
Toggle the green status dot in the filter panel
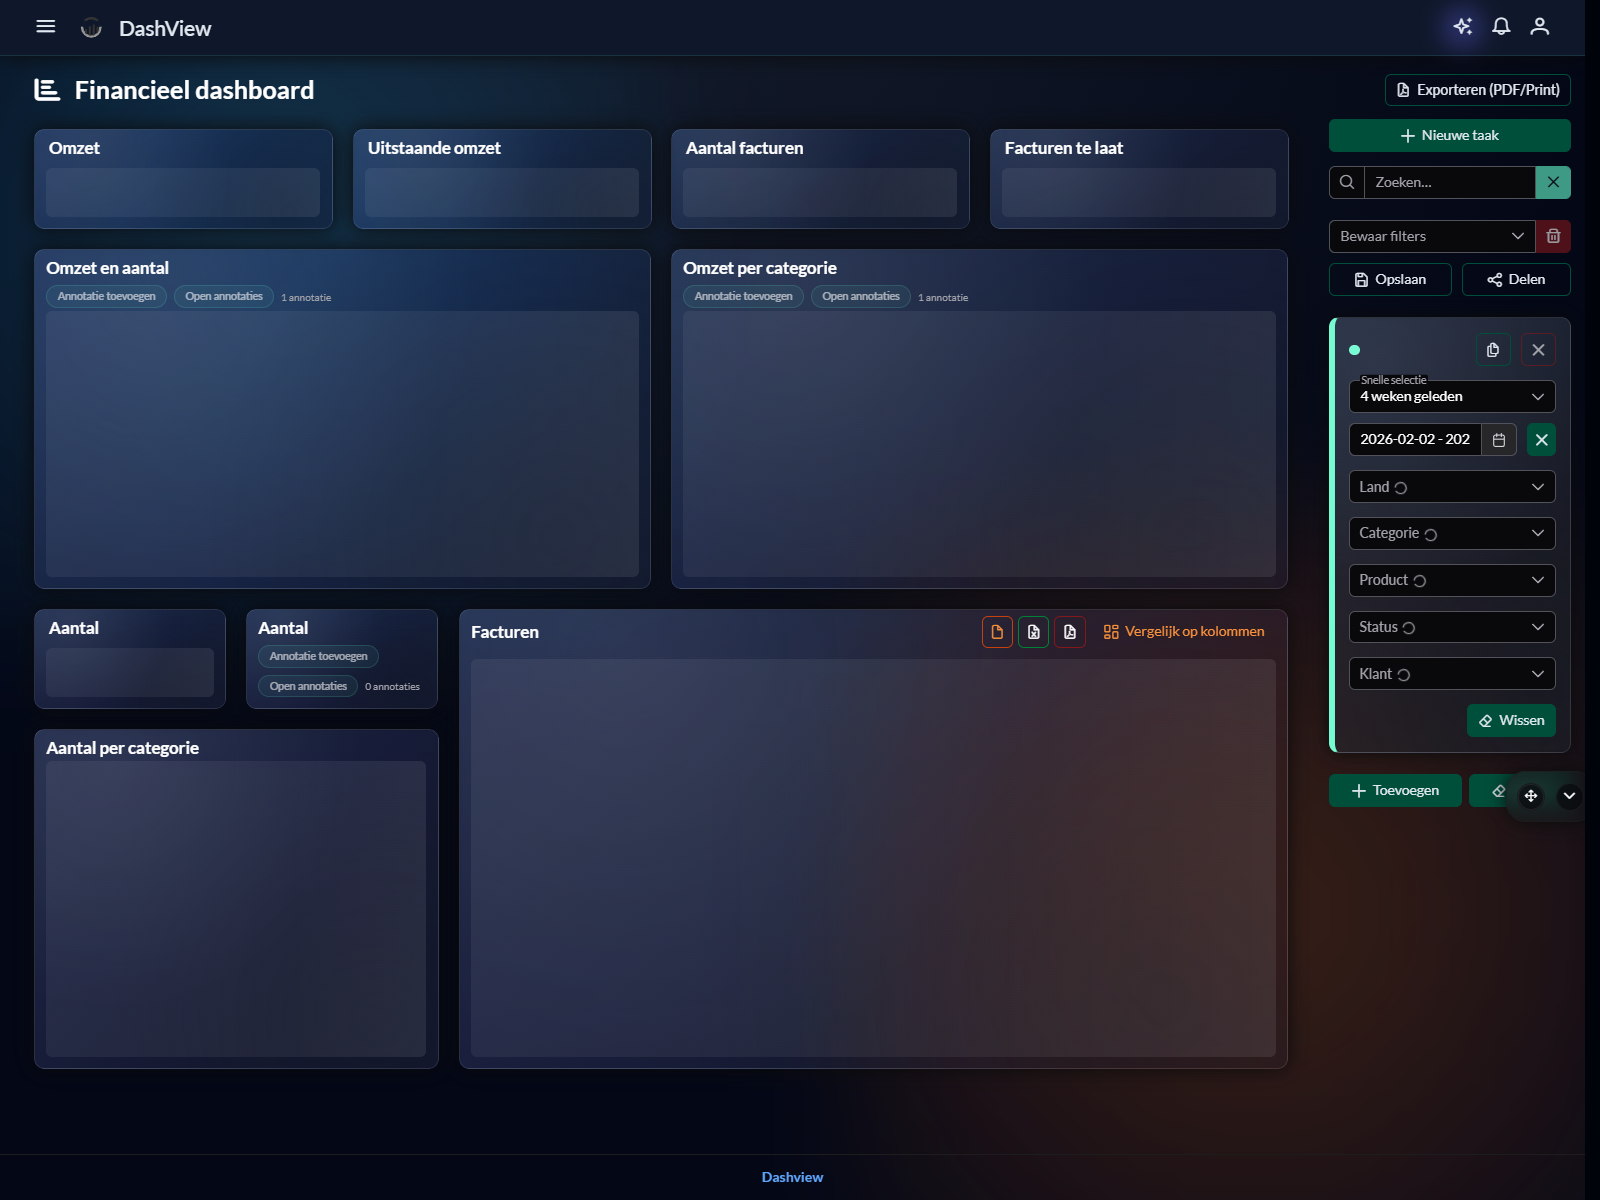(1355, 350)
